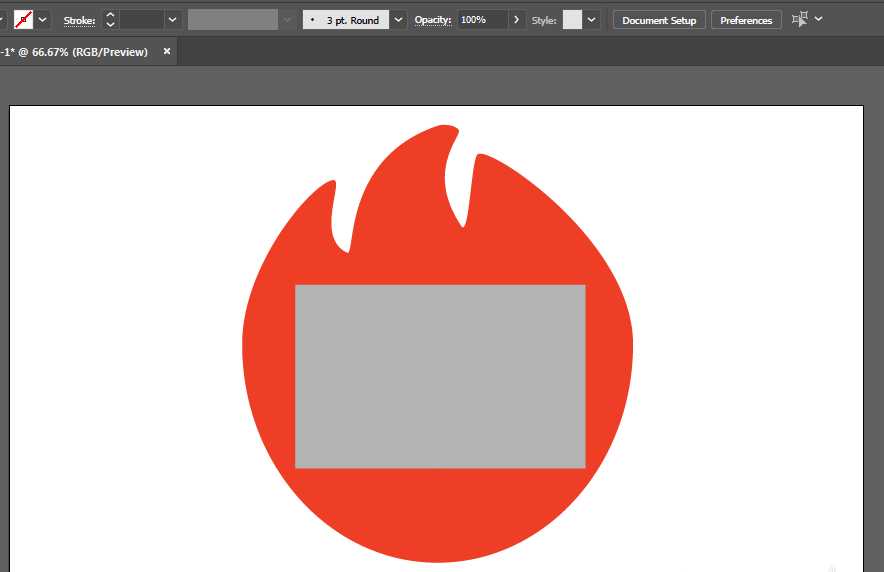
Task: Click the Align to selection icon
Action: coord(800,19)
